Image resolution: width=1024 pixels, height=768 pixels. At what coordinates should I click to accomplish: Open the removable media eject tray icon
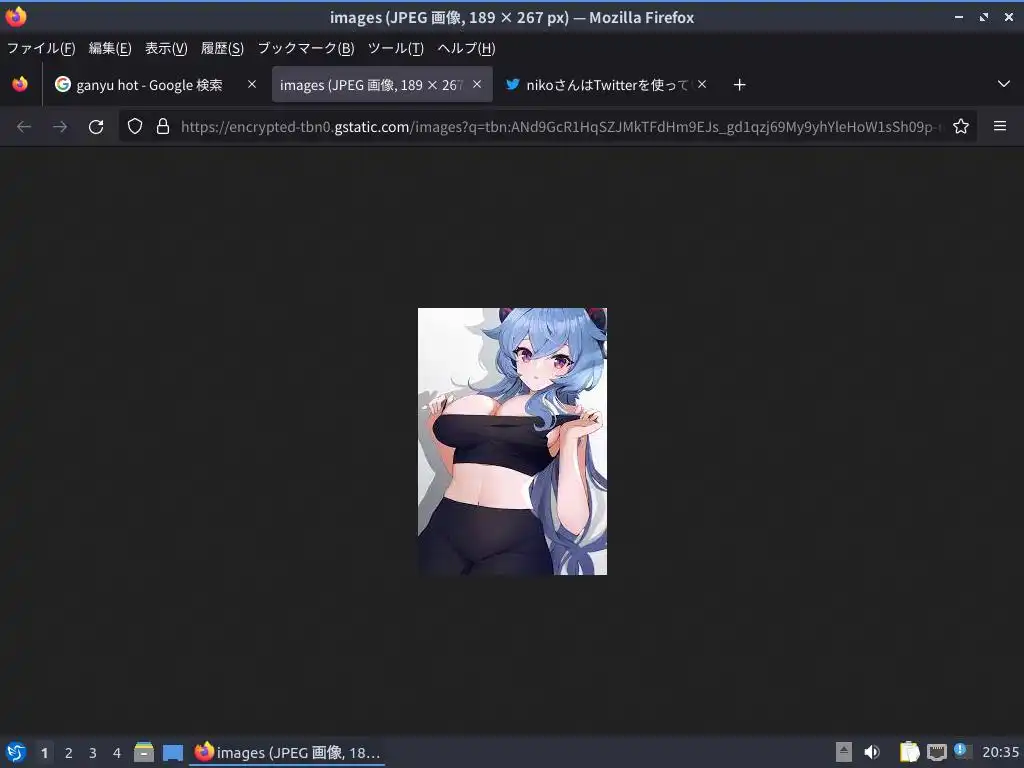pyautogui.click(x=844, y=752)
